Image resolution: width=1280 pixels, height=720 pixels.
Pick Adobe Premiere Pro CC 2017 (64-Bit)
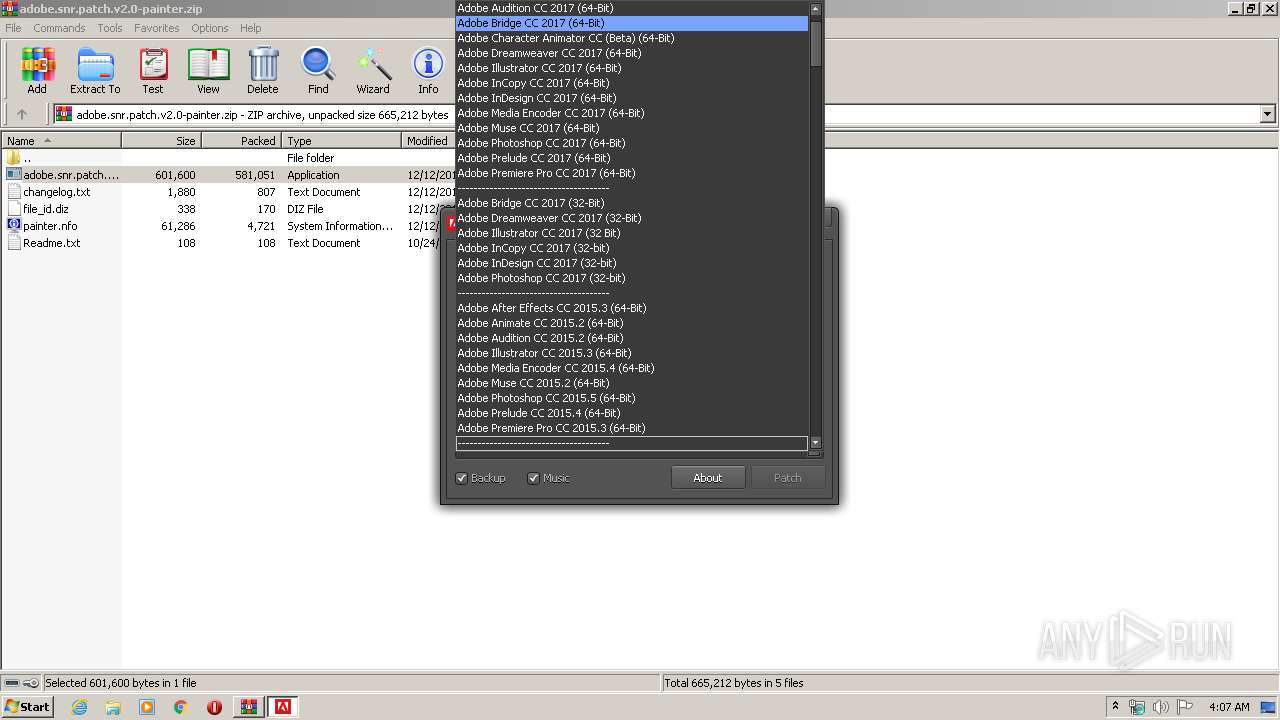(632, 173)
